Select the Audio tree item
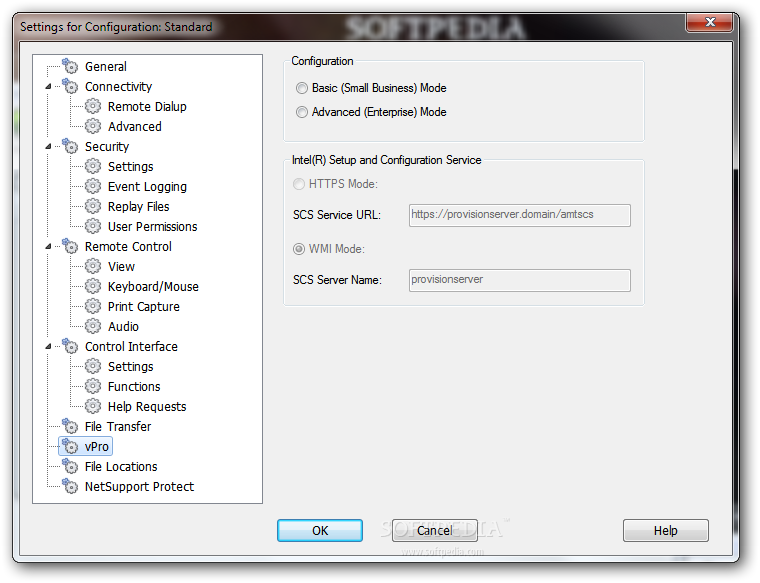Image resolution: width=760 pixels, height=583 pixels. point(123,327)
